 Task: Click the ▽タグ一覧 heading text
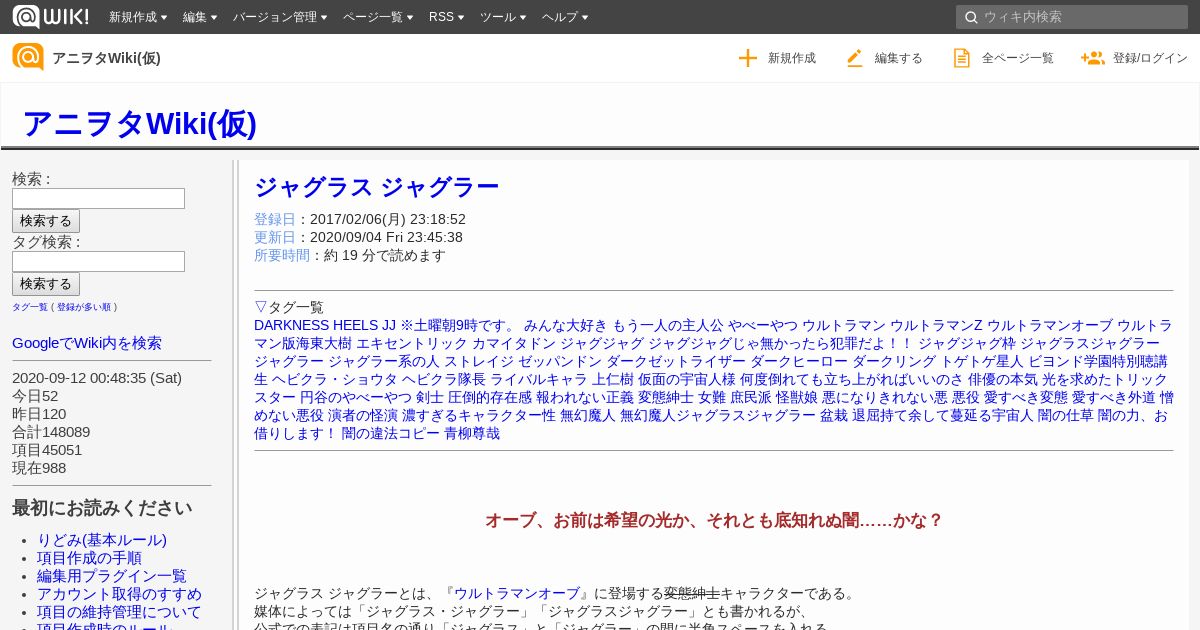pos(289,307)
